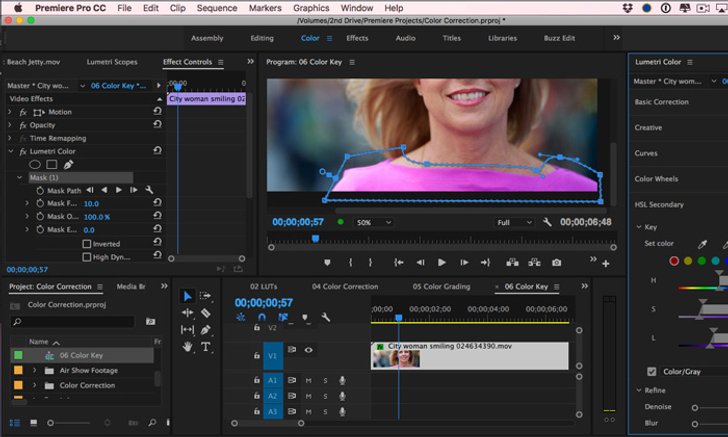This screenshot has height=437, width=728.
Task: Open the Full playback resolution dropdown
Action: (x=514, y=222)
